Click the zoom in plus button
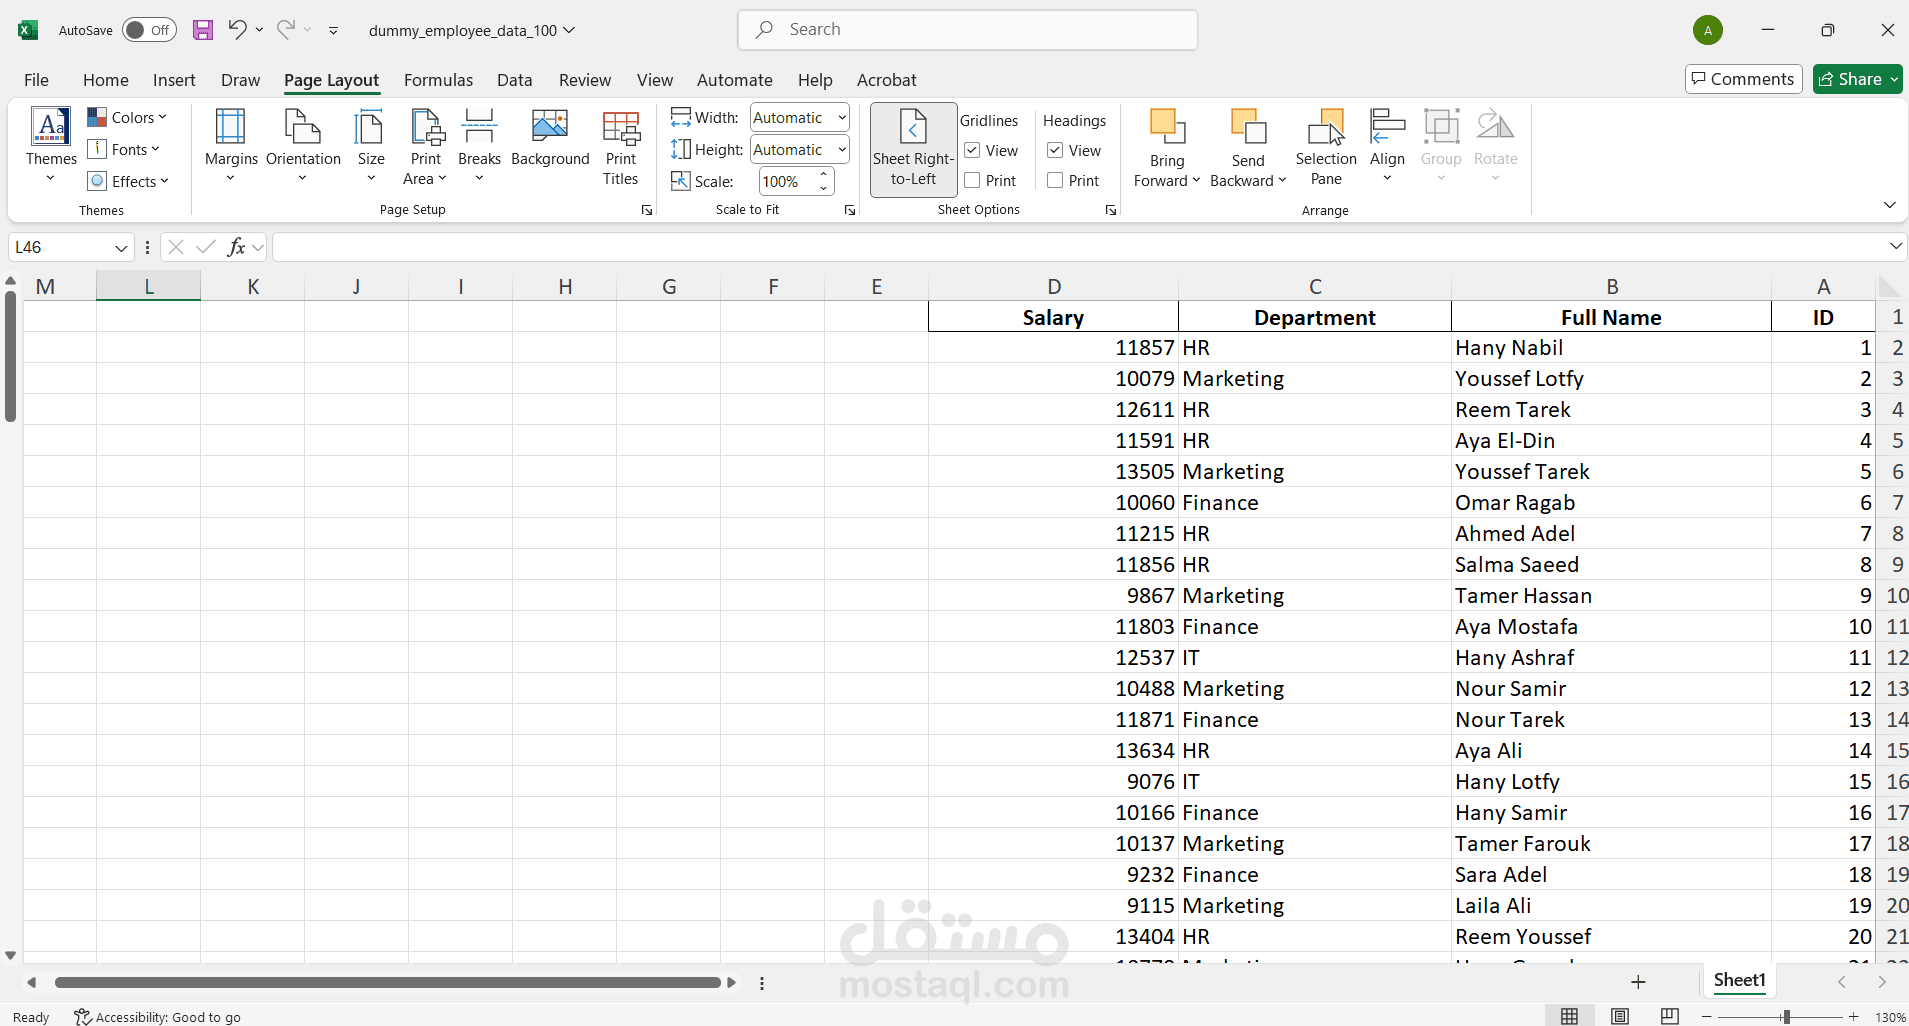The width and height of the screenshot is (1909, 1026). (1854, 1017)
